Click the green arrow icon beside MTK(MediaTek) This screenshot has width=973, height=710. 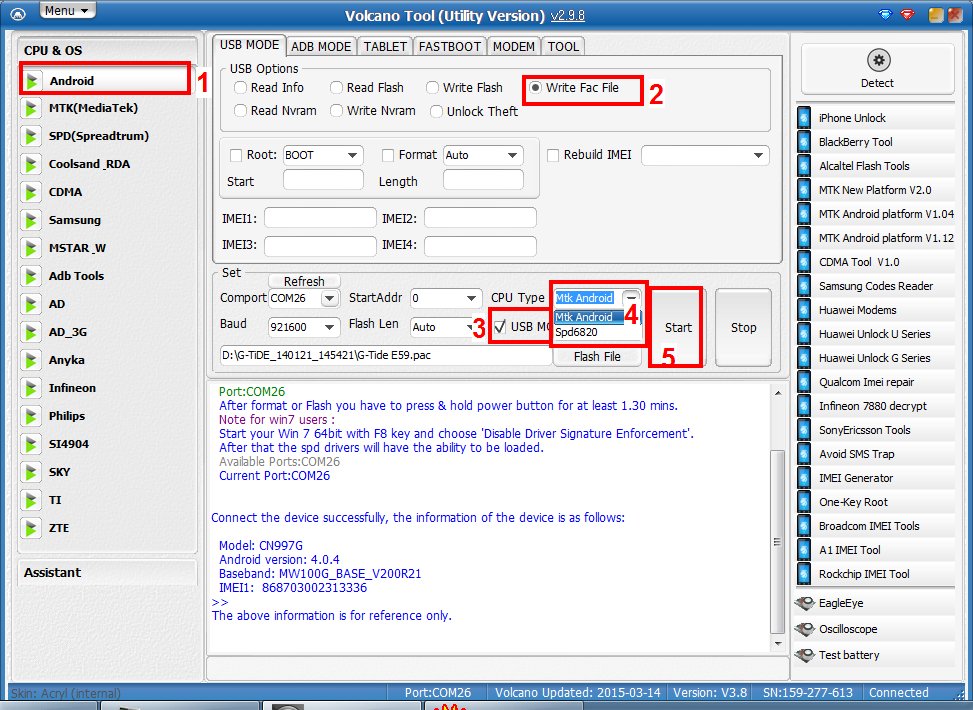30,108
